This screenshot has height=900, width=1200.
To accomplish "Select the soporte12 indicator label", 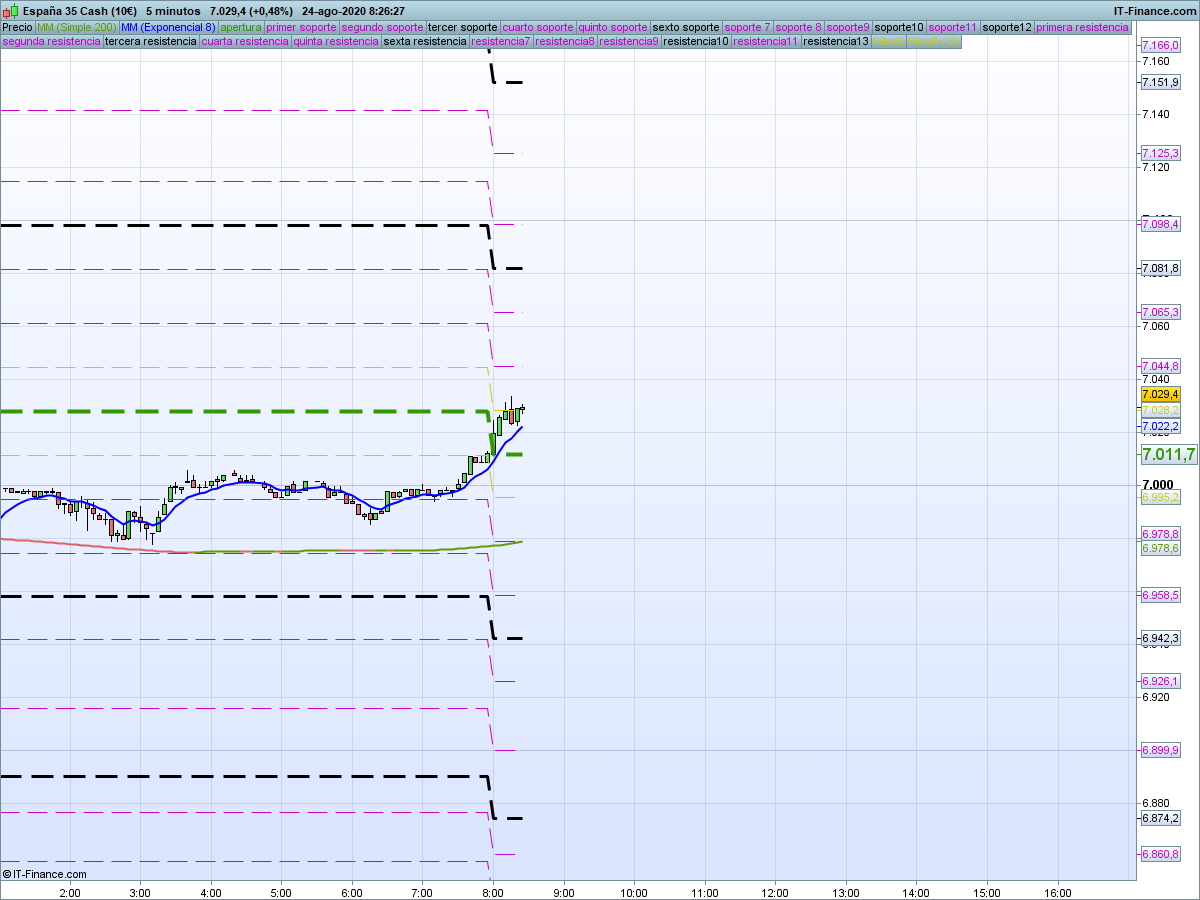I will [x=1006, y=27].
